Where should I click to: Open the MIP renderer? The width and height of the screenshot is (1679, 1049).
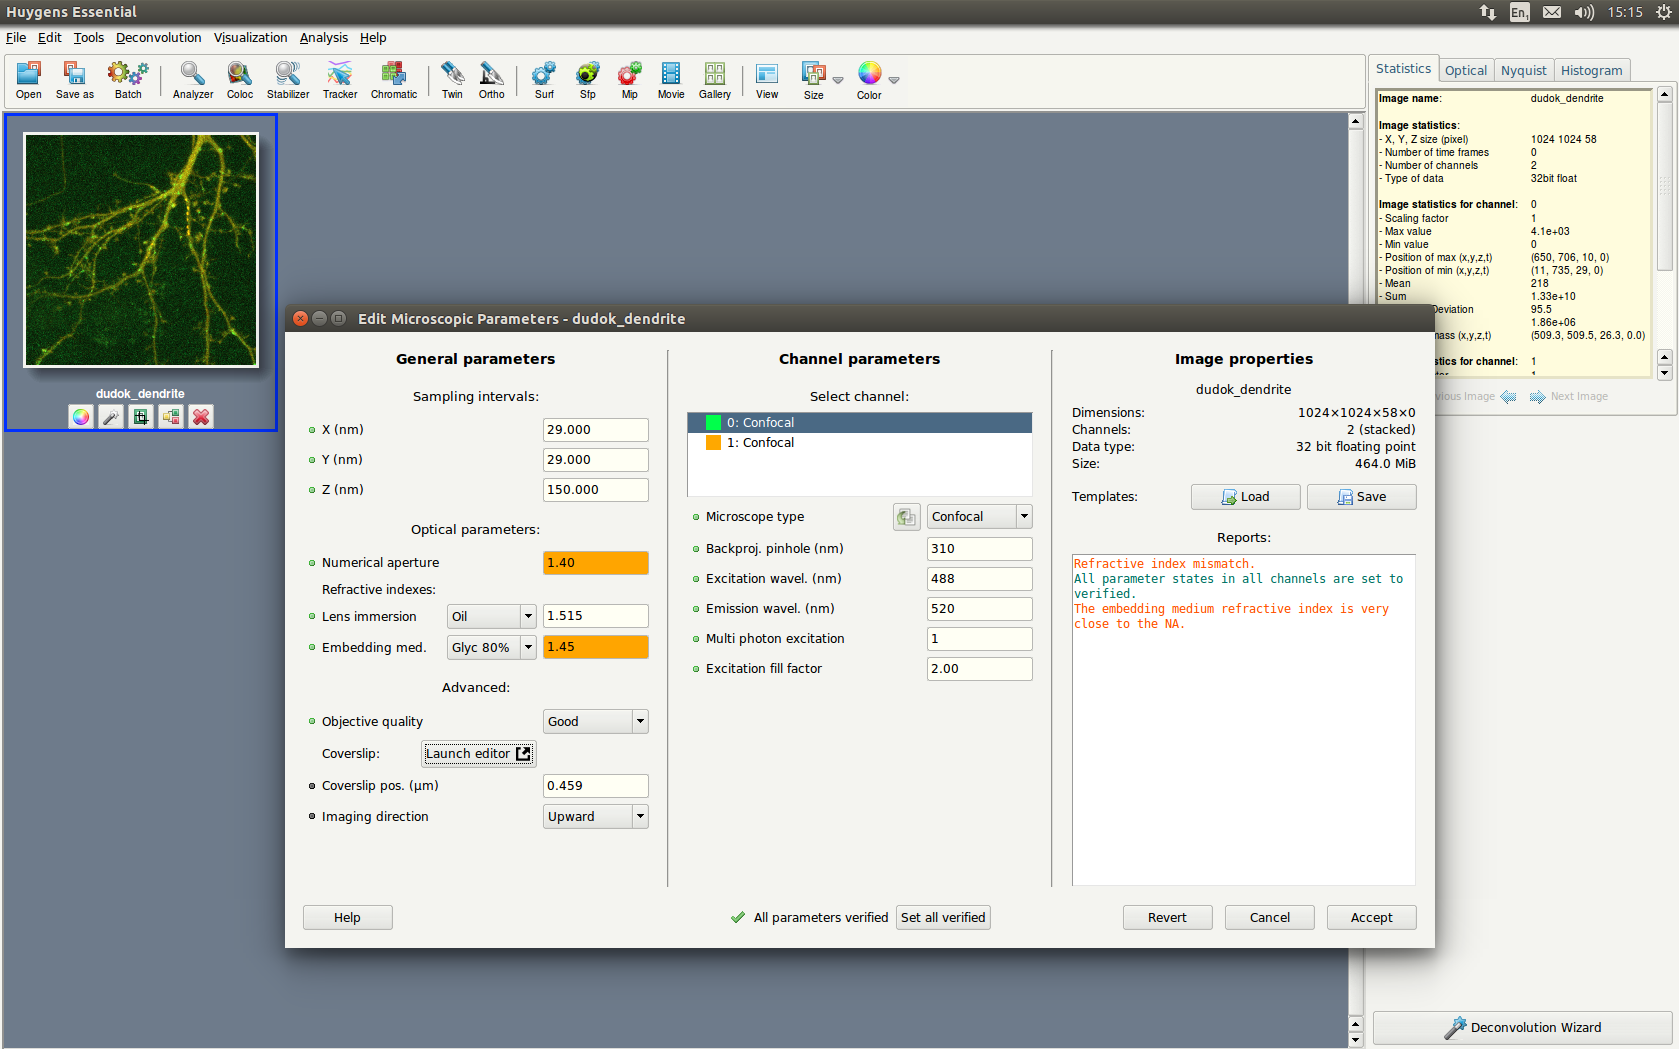[629, 79]
